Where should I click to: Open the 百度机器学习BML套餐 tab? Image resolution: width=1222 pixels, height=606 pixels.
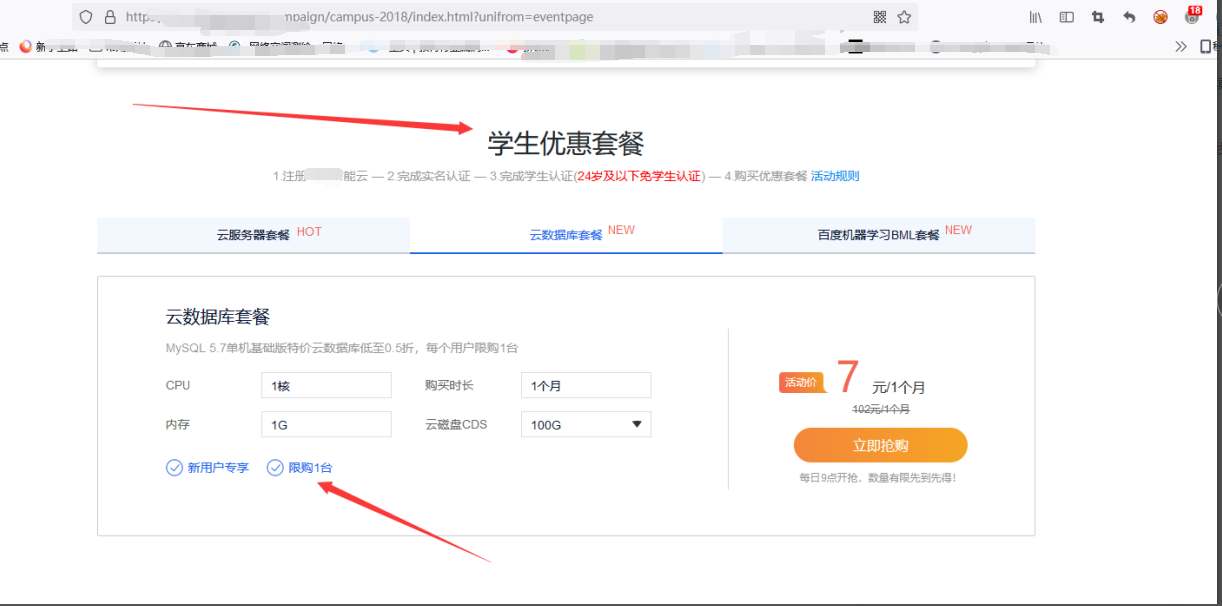(878, 235)
